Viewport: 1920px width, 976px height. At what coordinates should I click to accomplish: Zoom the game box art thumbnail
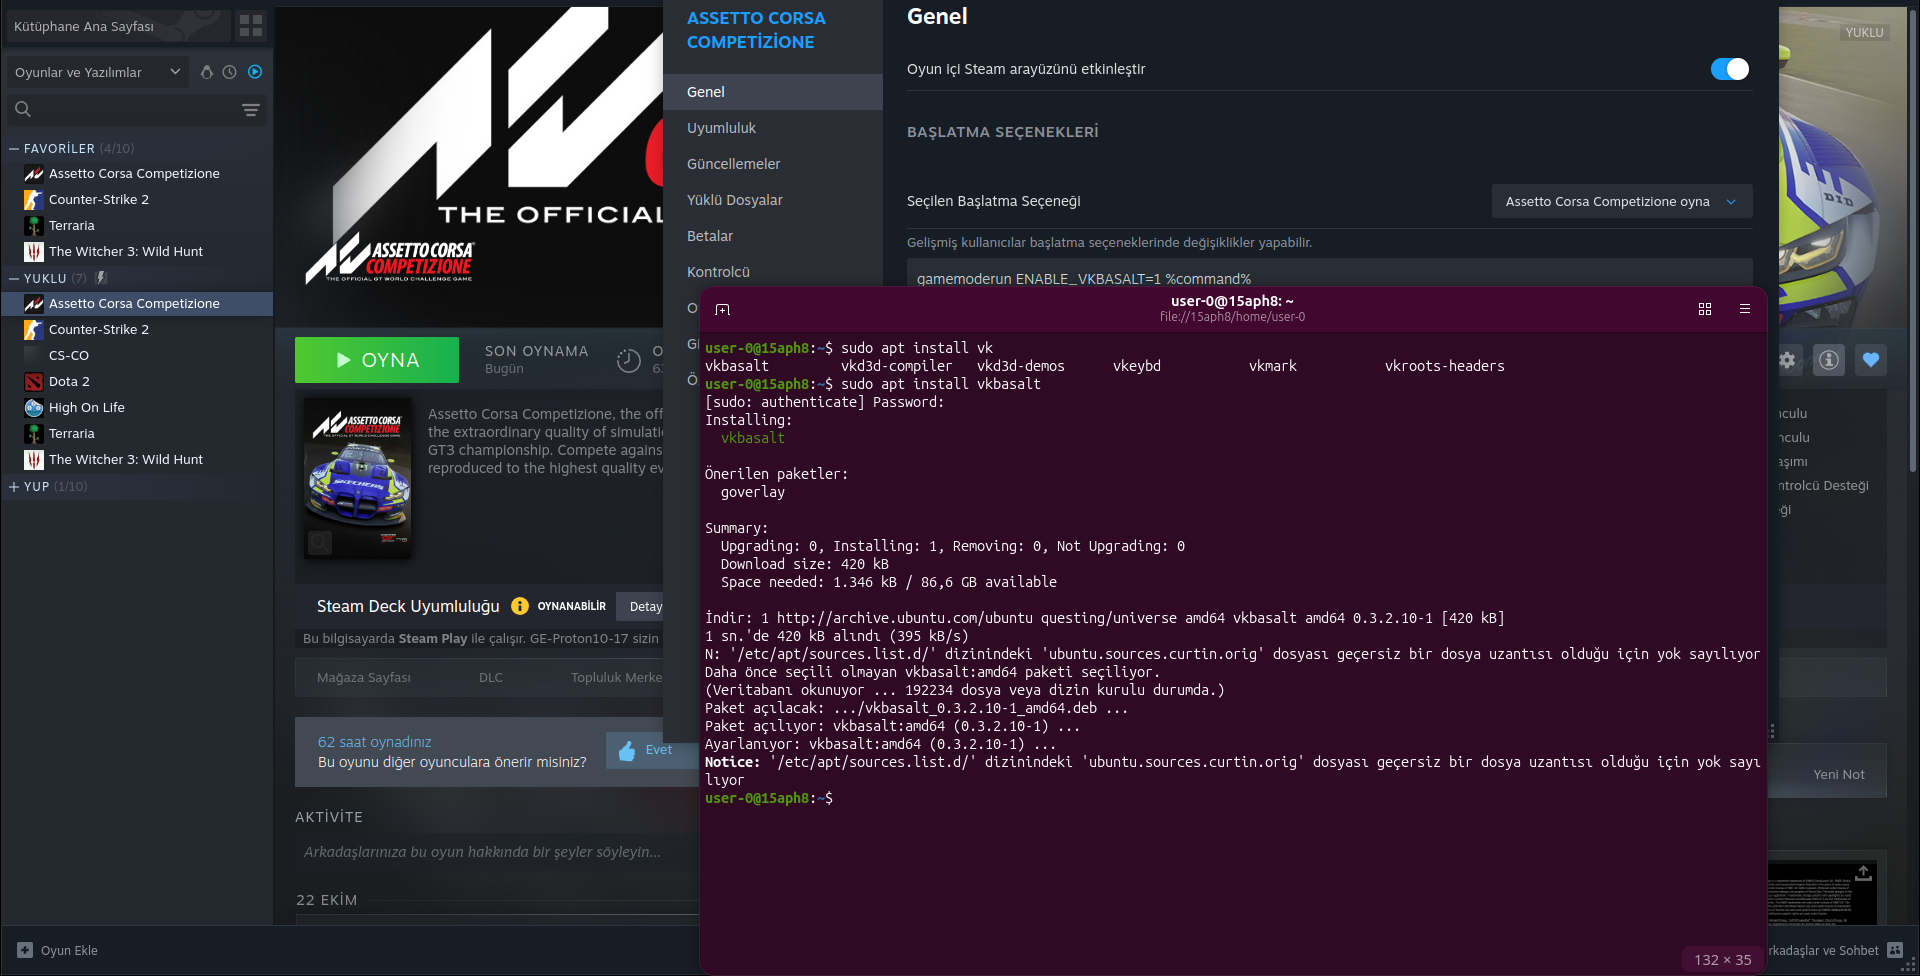pyautogui.click(x=358, y=478)
